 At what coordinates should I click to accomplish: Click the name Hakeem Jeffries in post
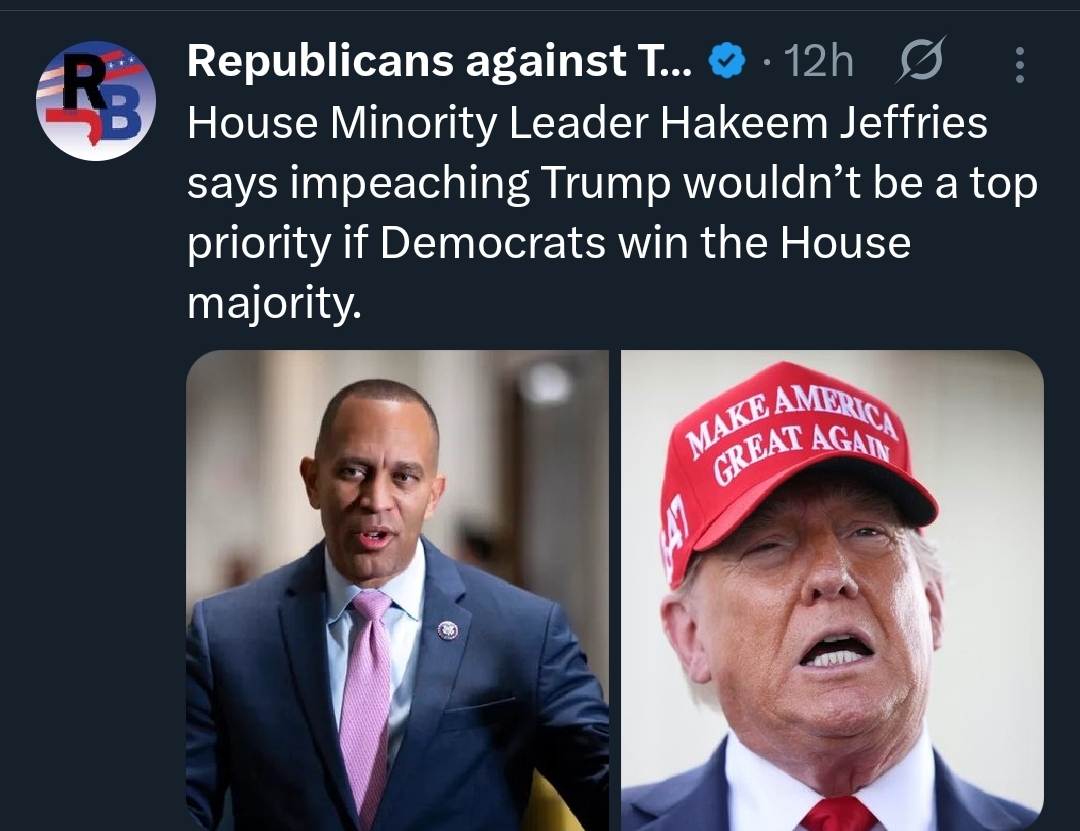[x=824, y=123]
